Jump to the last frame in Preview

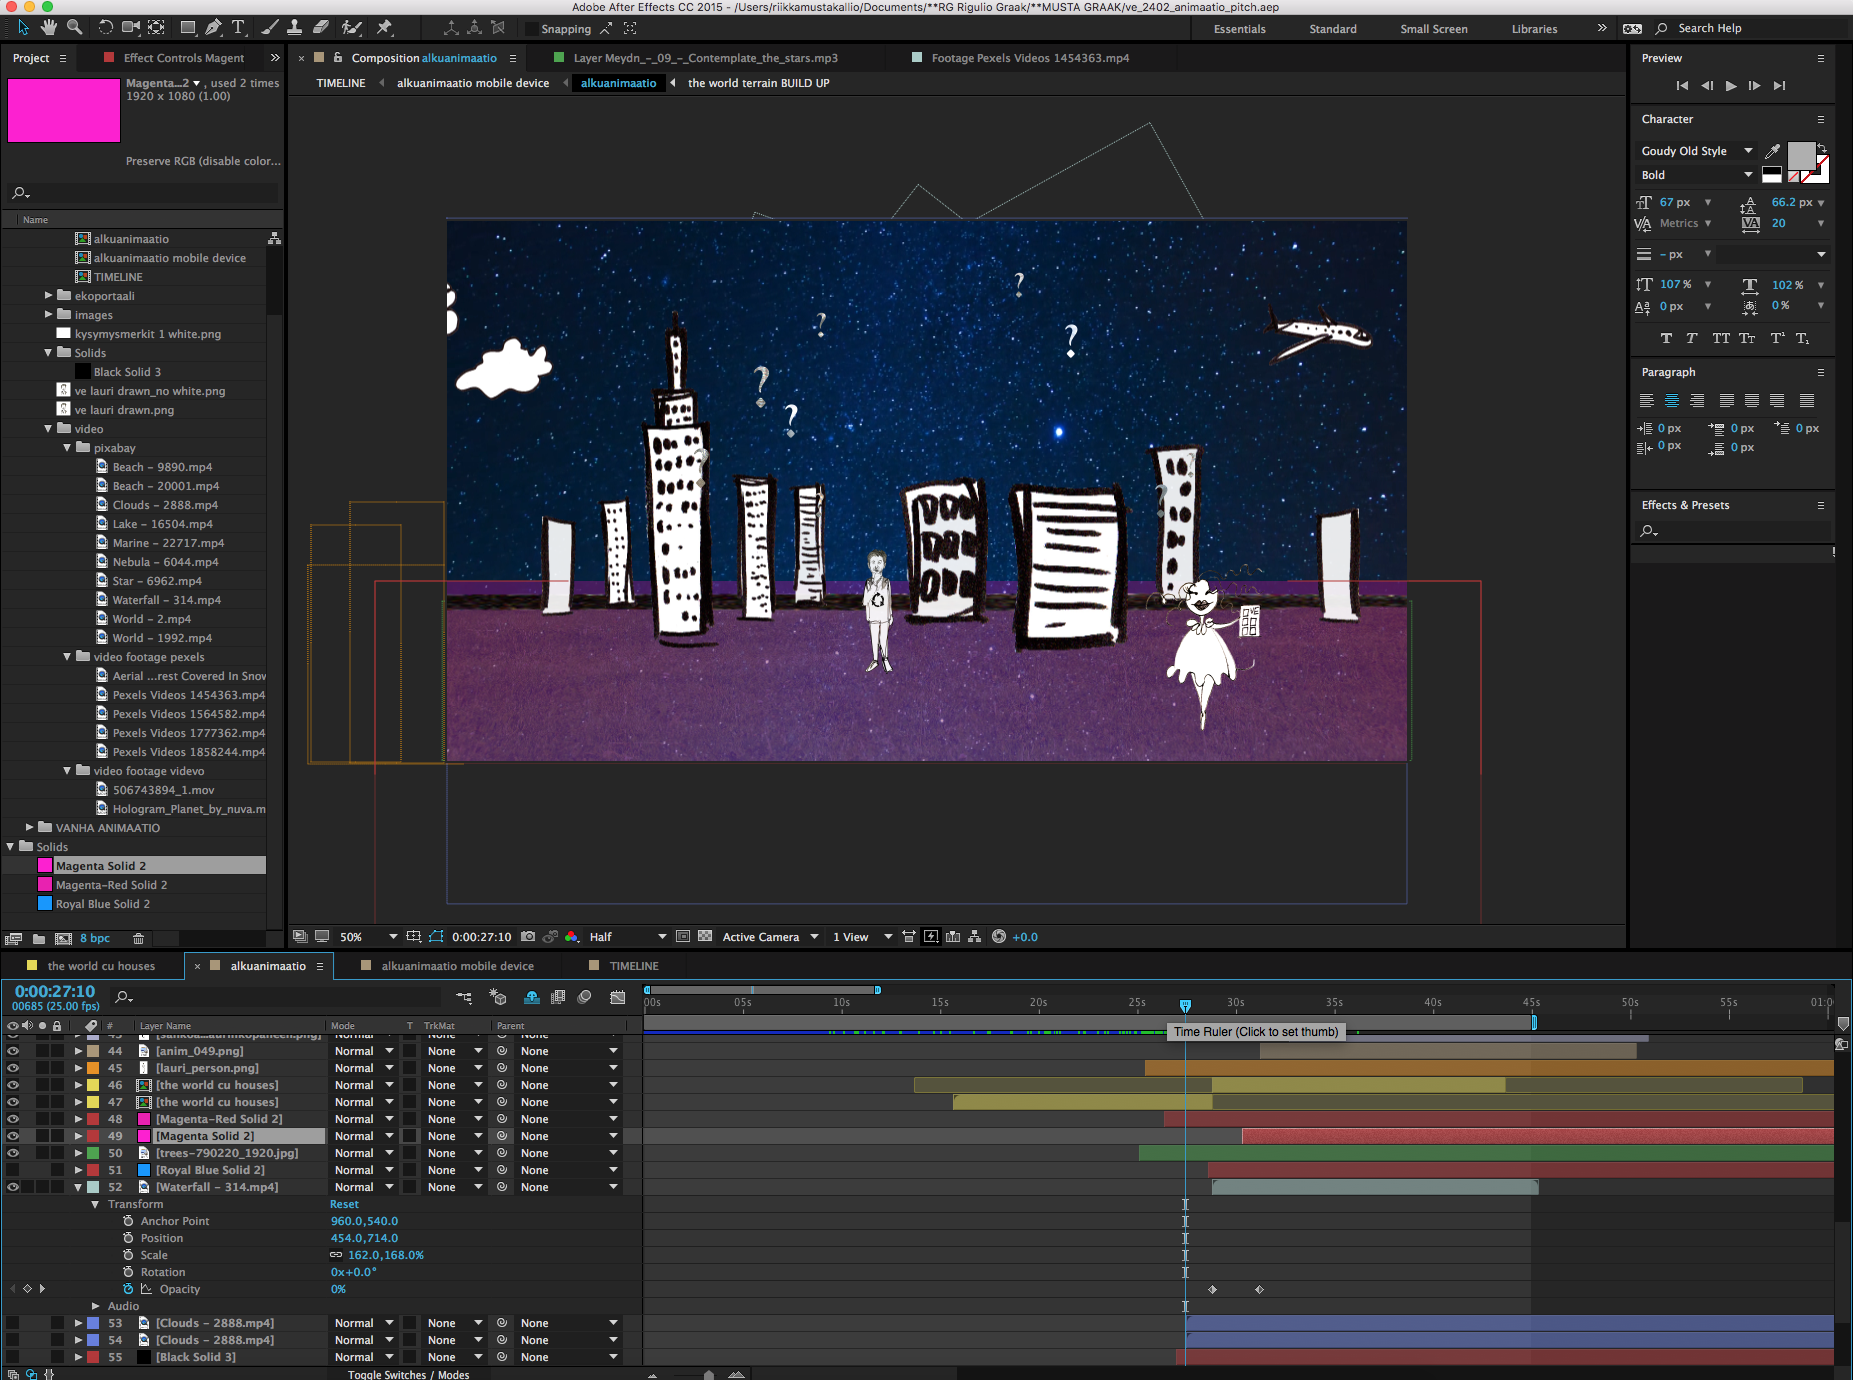click(x=1779, y=86)
